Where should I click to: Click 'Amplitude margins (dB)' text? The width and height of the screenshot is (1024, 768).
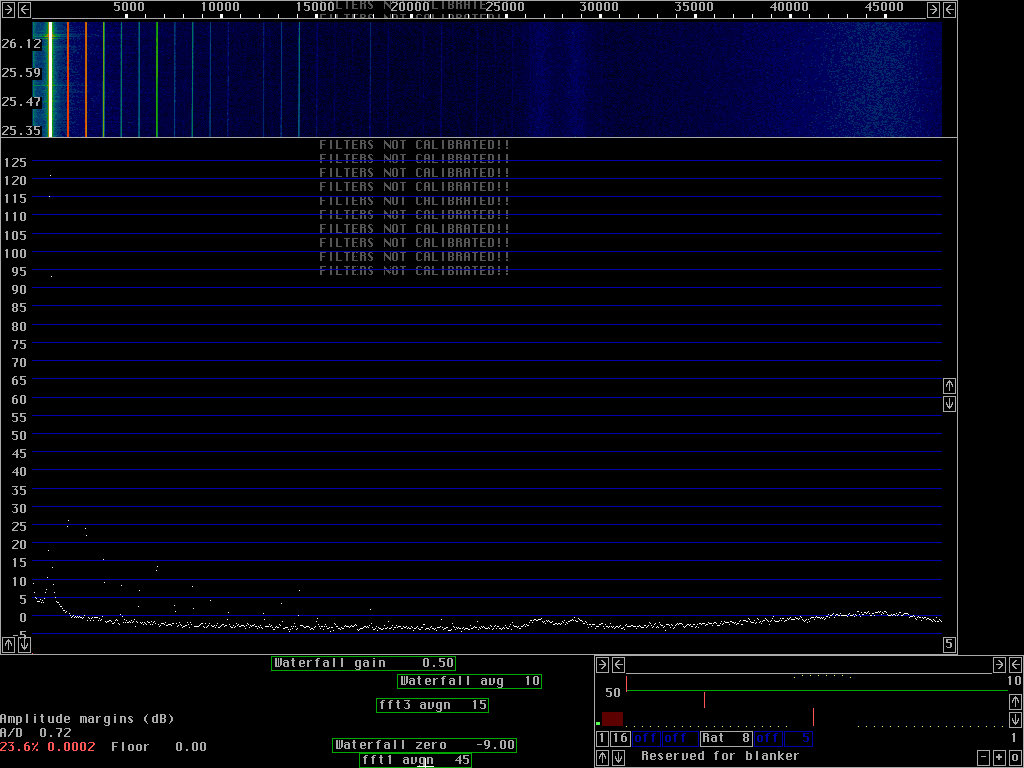point(88,719)
